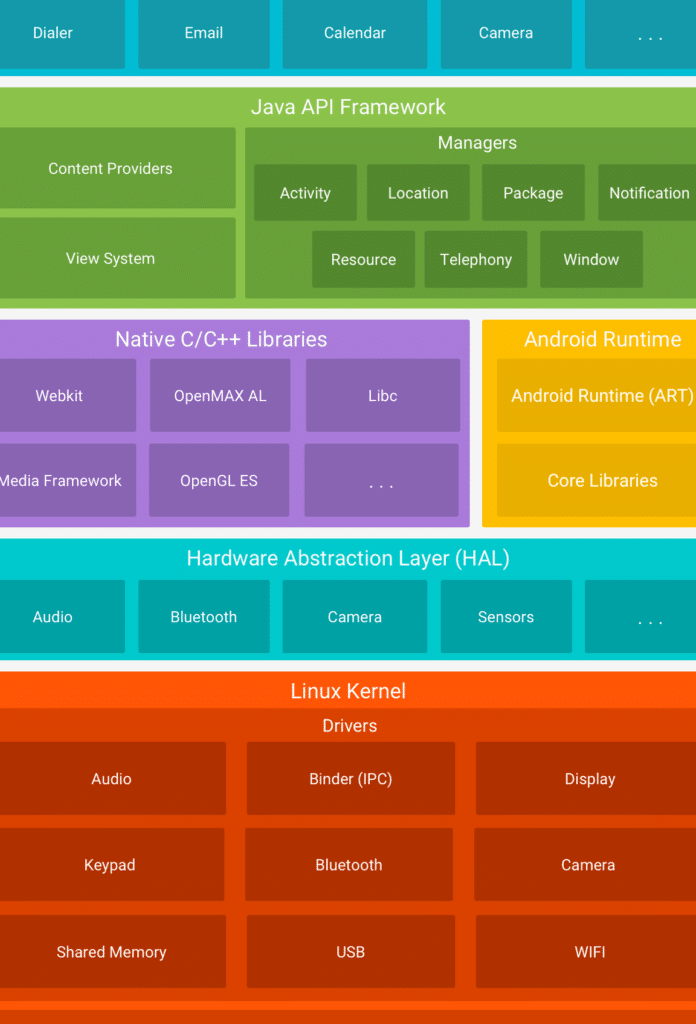Click the Window manager box
696x1024 pixels.
[x=591, y=259]
